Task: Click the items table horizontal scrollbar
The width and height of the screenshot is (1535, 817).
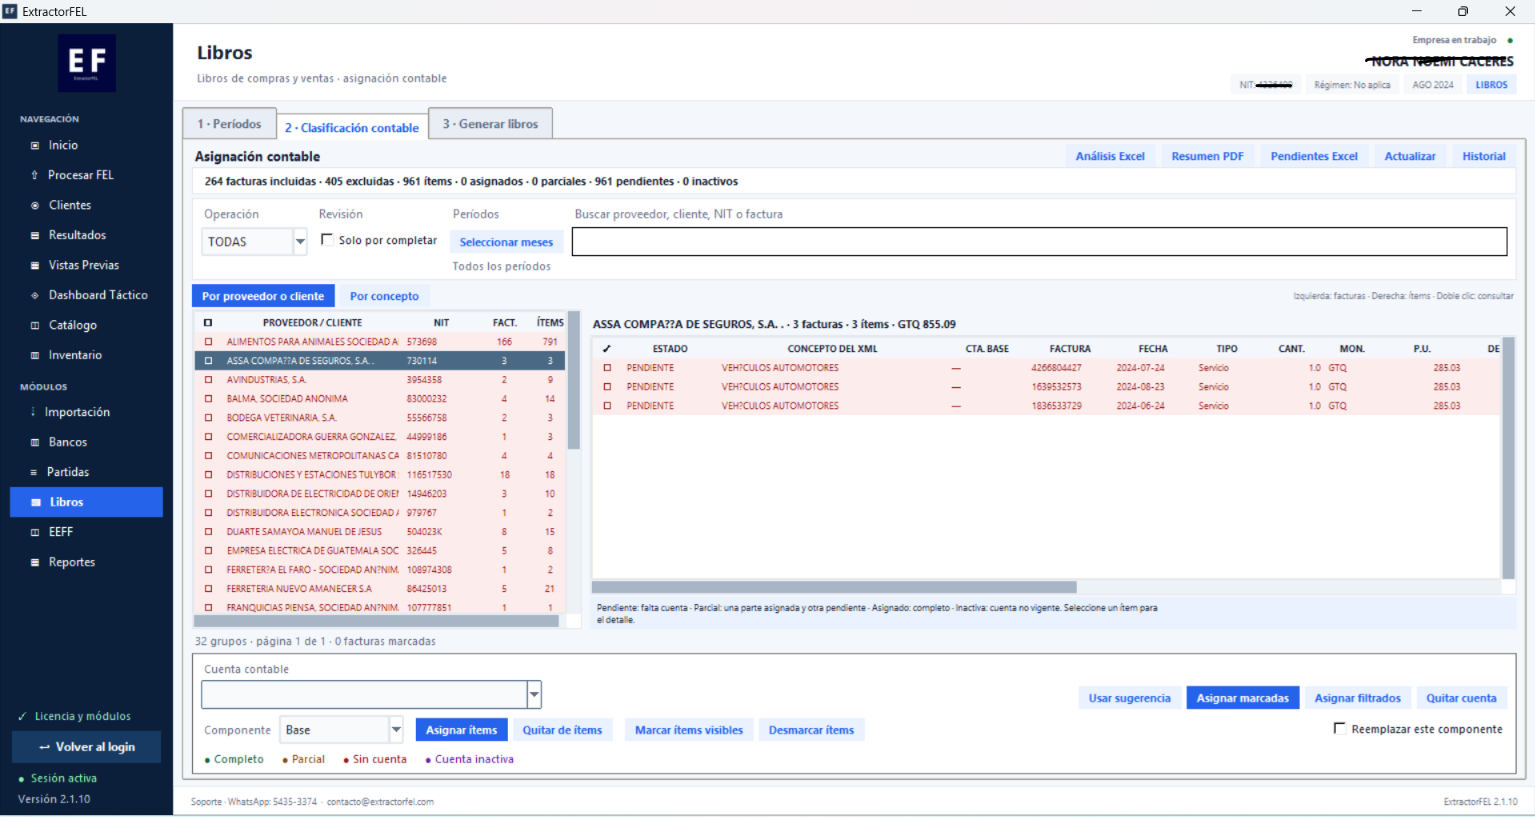Action: [x=834, y=587]
